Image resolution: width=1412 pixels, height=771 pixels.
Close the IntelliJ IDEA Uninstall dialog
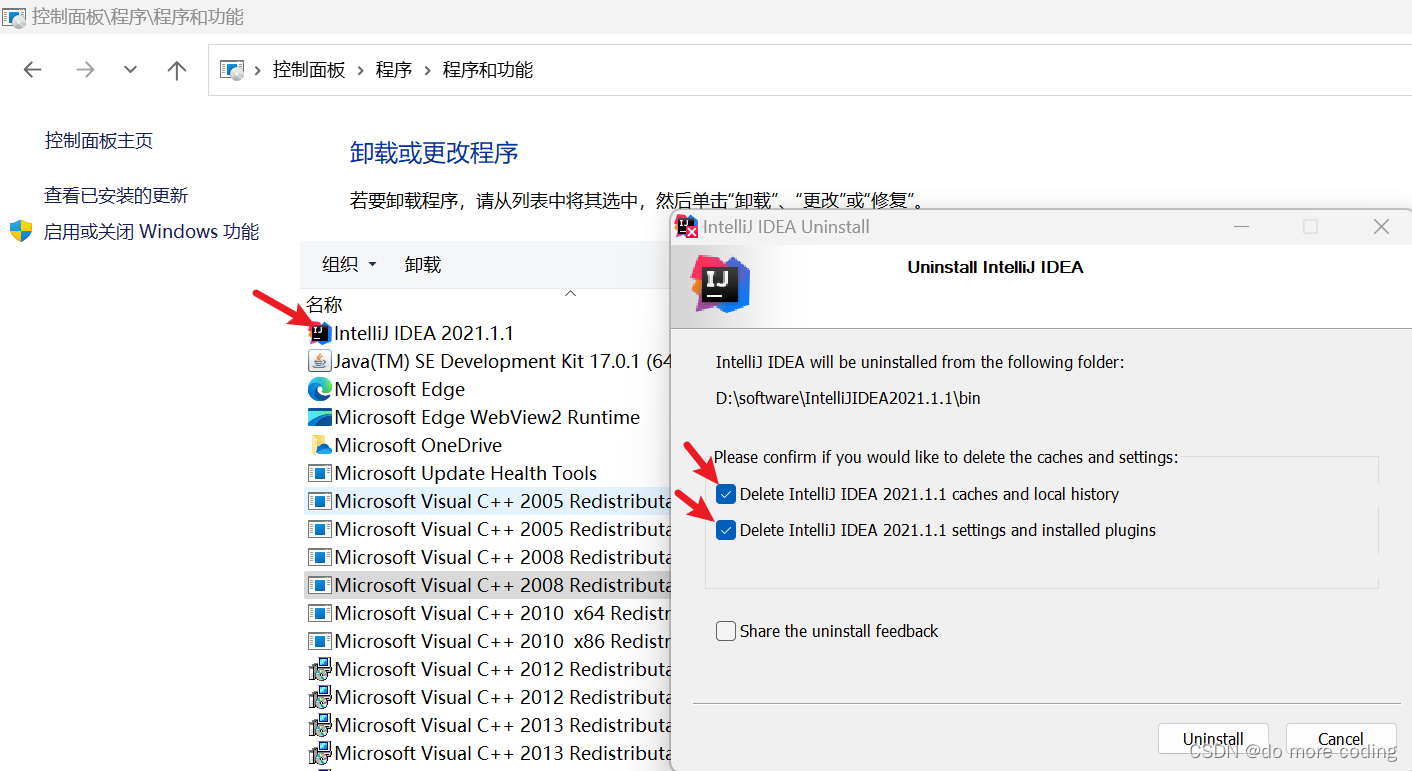(x=1381, y=227)
